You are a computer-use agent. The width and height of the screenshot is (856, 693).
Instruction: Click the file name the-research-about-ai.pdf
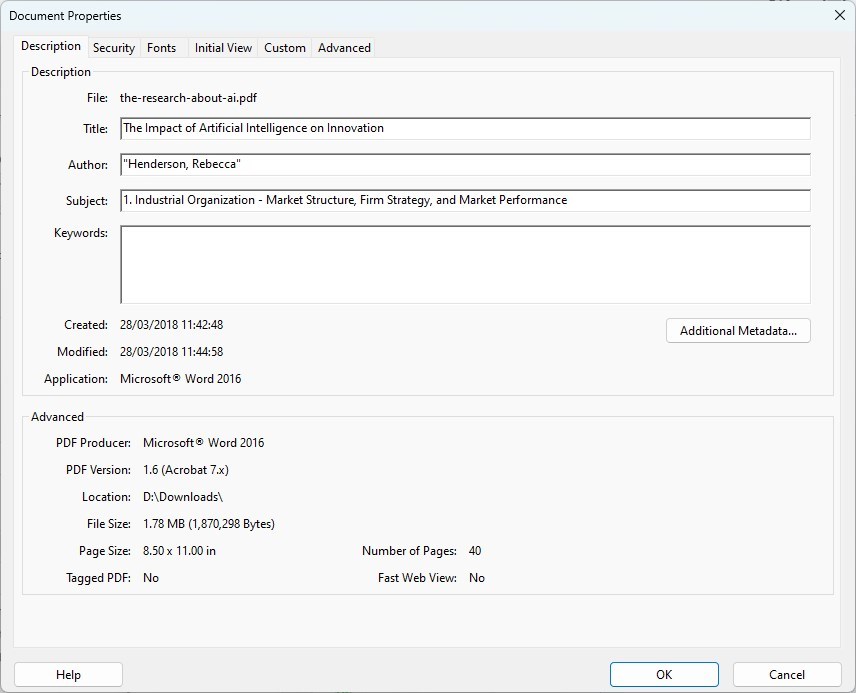[x=188, y=98]
